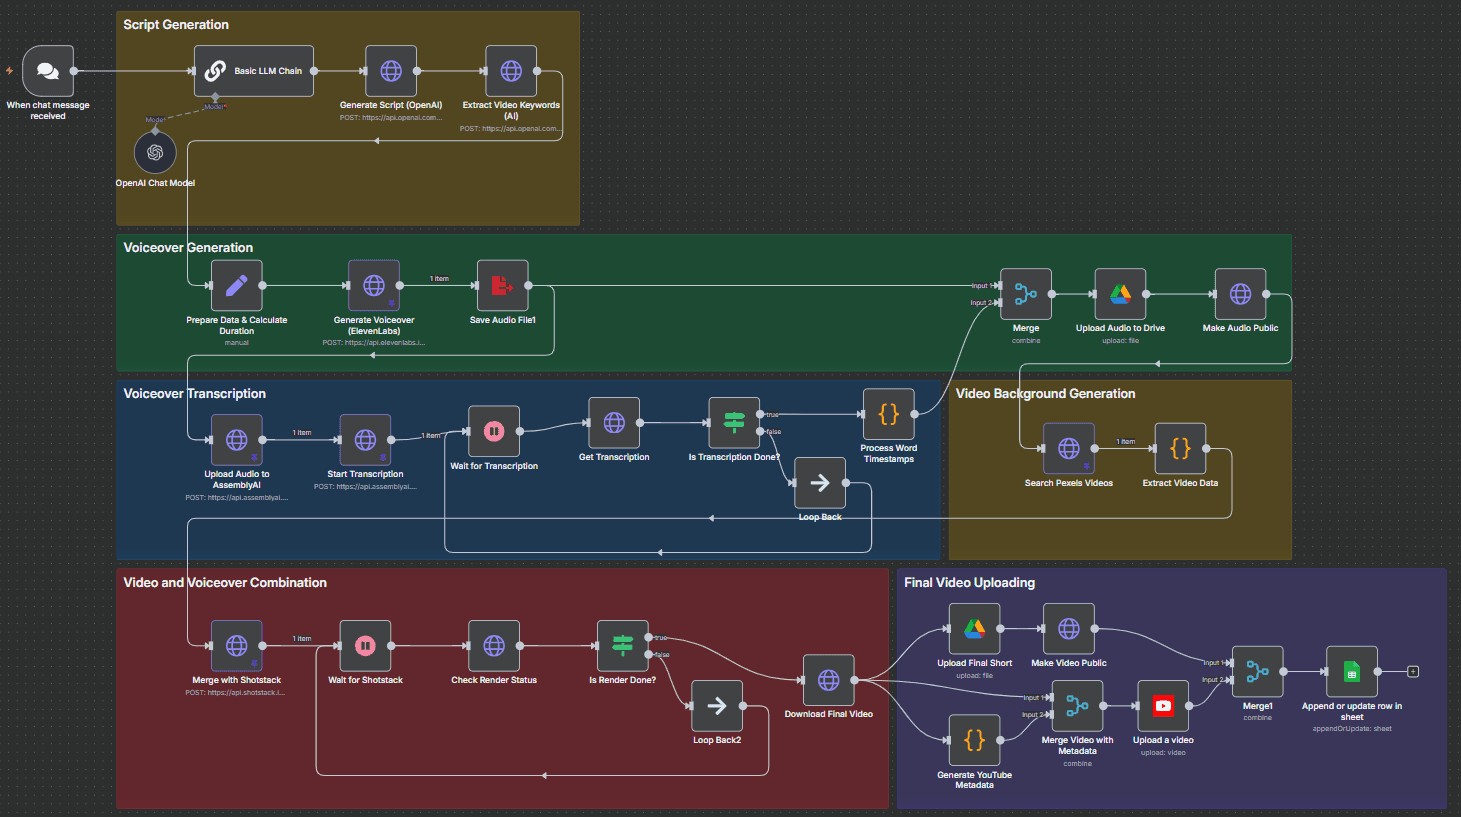
Task: Open the Generate YouTube Metadata node
Action: [974, 740]
